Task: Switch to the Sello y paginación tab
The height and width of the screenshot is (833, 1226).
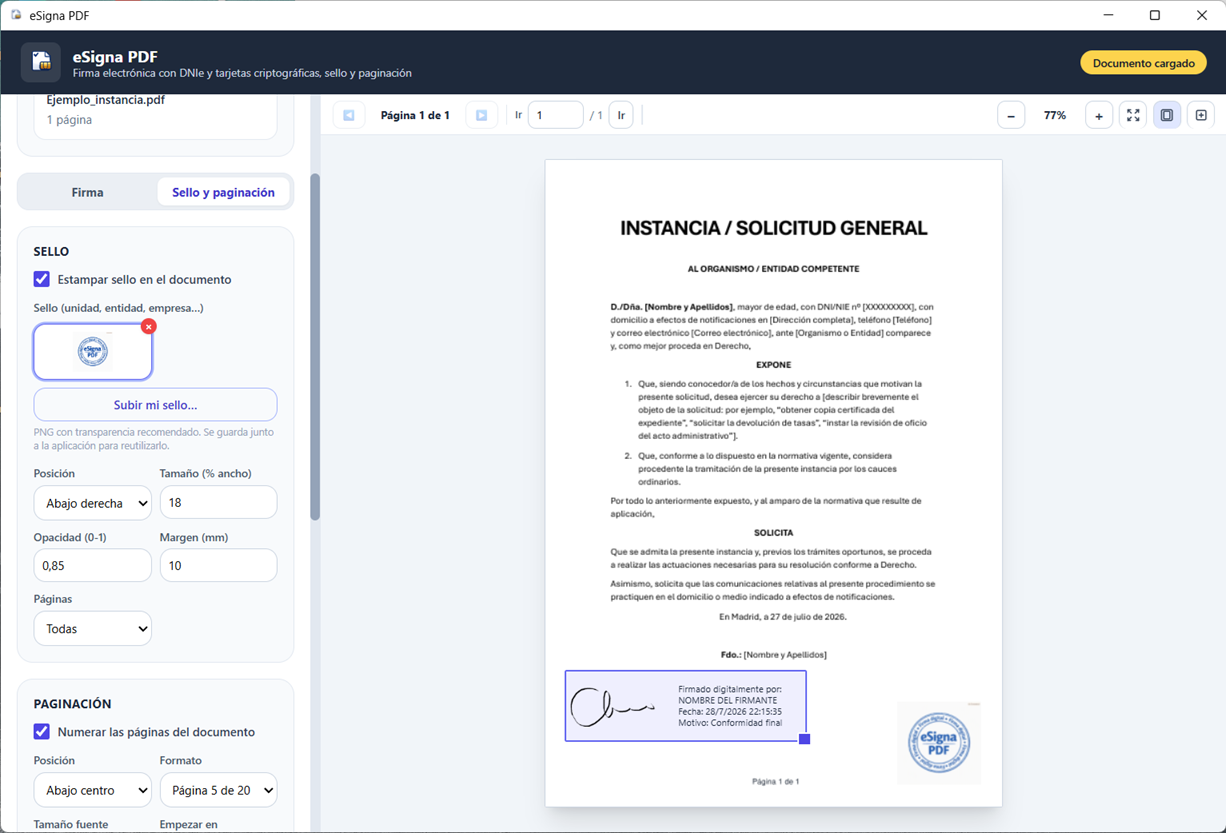Action: pyautogui.click(x=223, y=192)
